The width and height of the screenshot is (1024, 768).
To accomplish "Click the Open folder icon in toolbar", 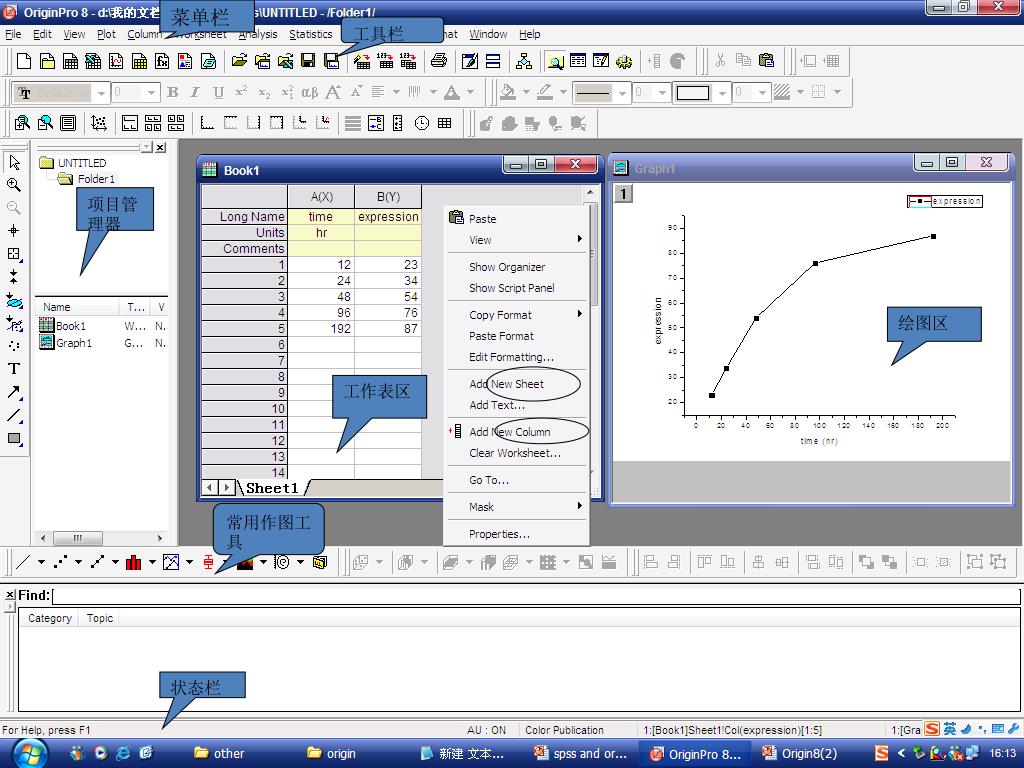I will 239,61.
